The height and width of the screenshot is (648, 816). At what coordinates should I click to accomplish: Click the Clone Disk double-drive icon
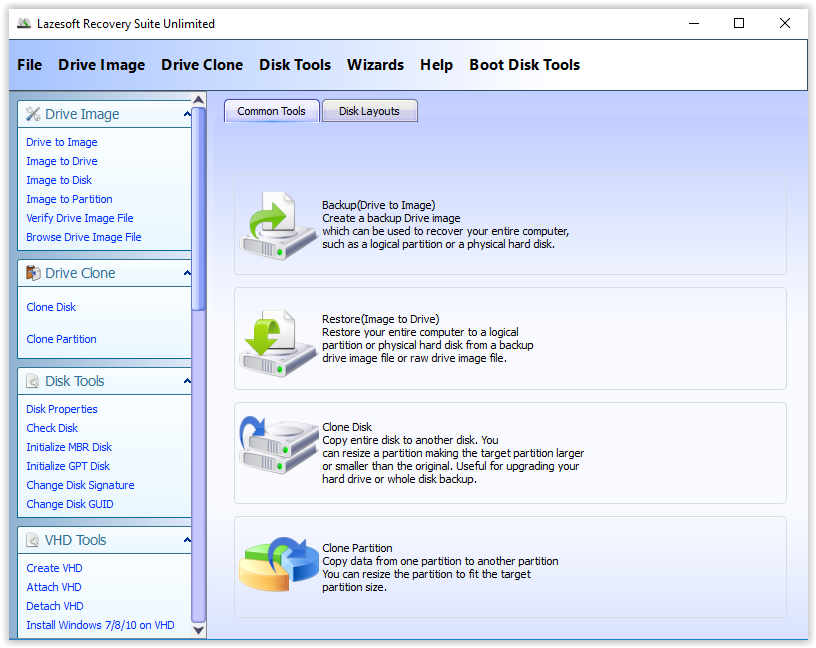coord(278,445)
